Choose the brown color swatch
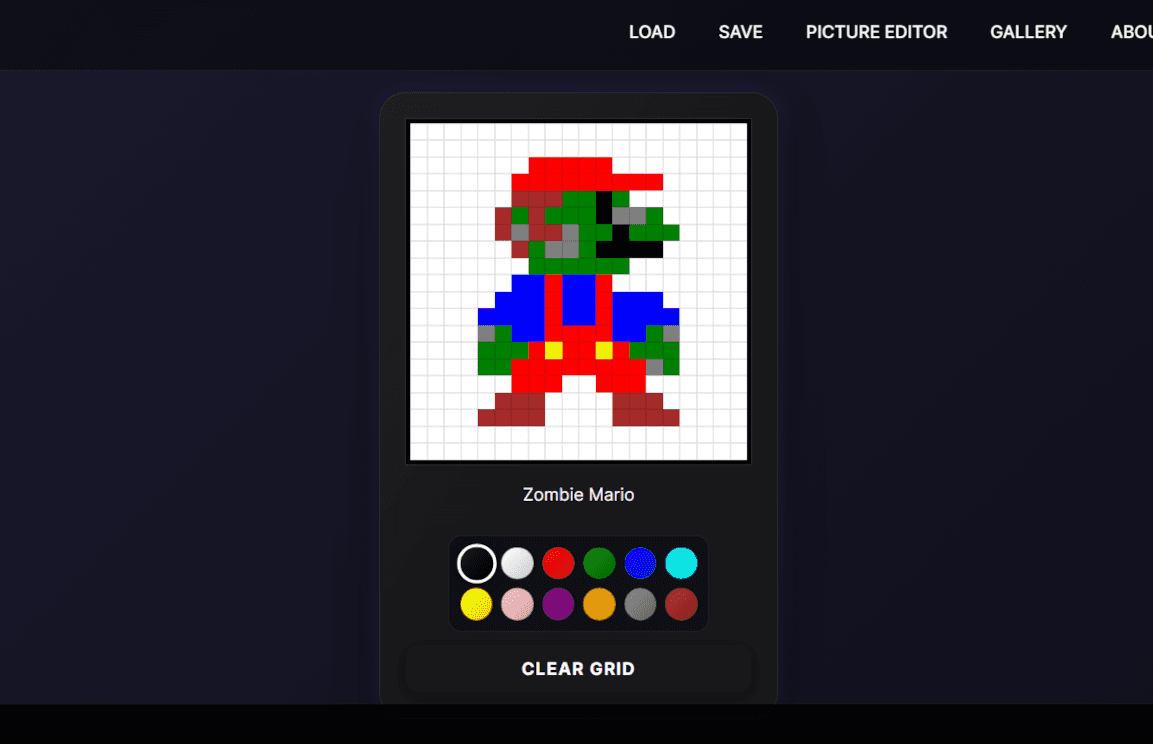 point(681,604)
